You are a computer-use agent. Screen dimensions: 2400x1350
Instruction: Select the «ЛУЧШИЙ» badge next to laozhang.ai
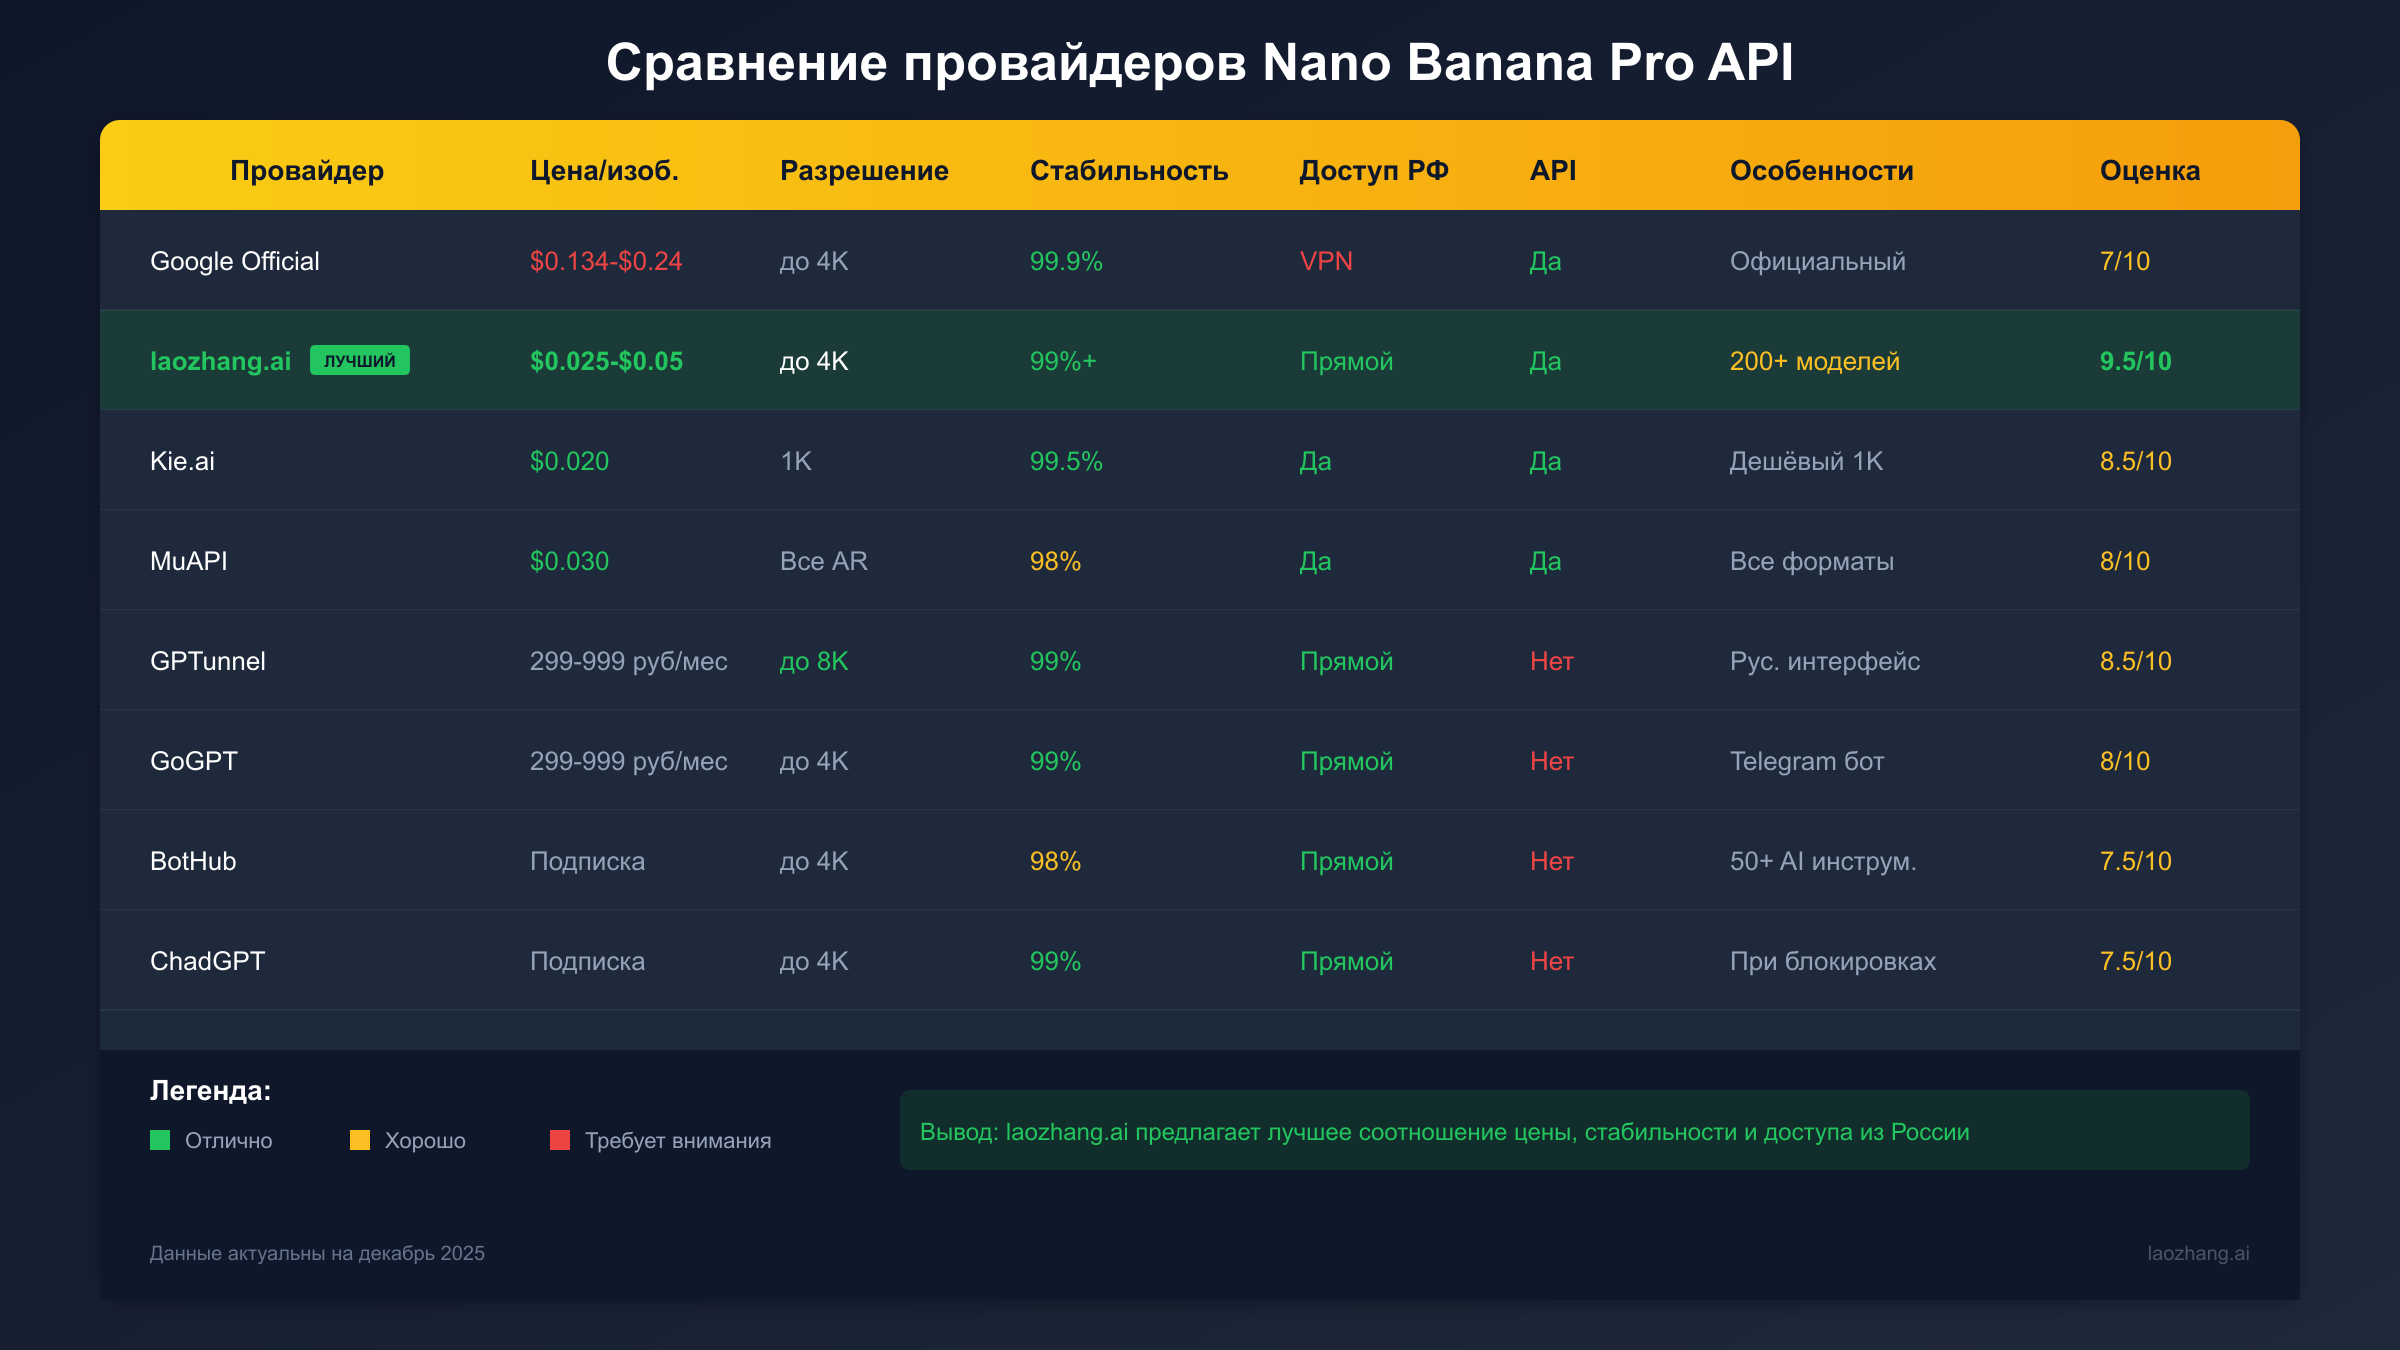pos(358,361)
